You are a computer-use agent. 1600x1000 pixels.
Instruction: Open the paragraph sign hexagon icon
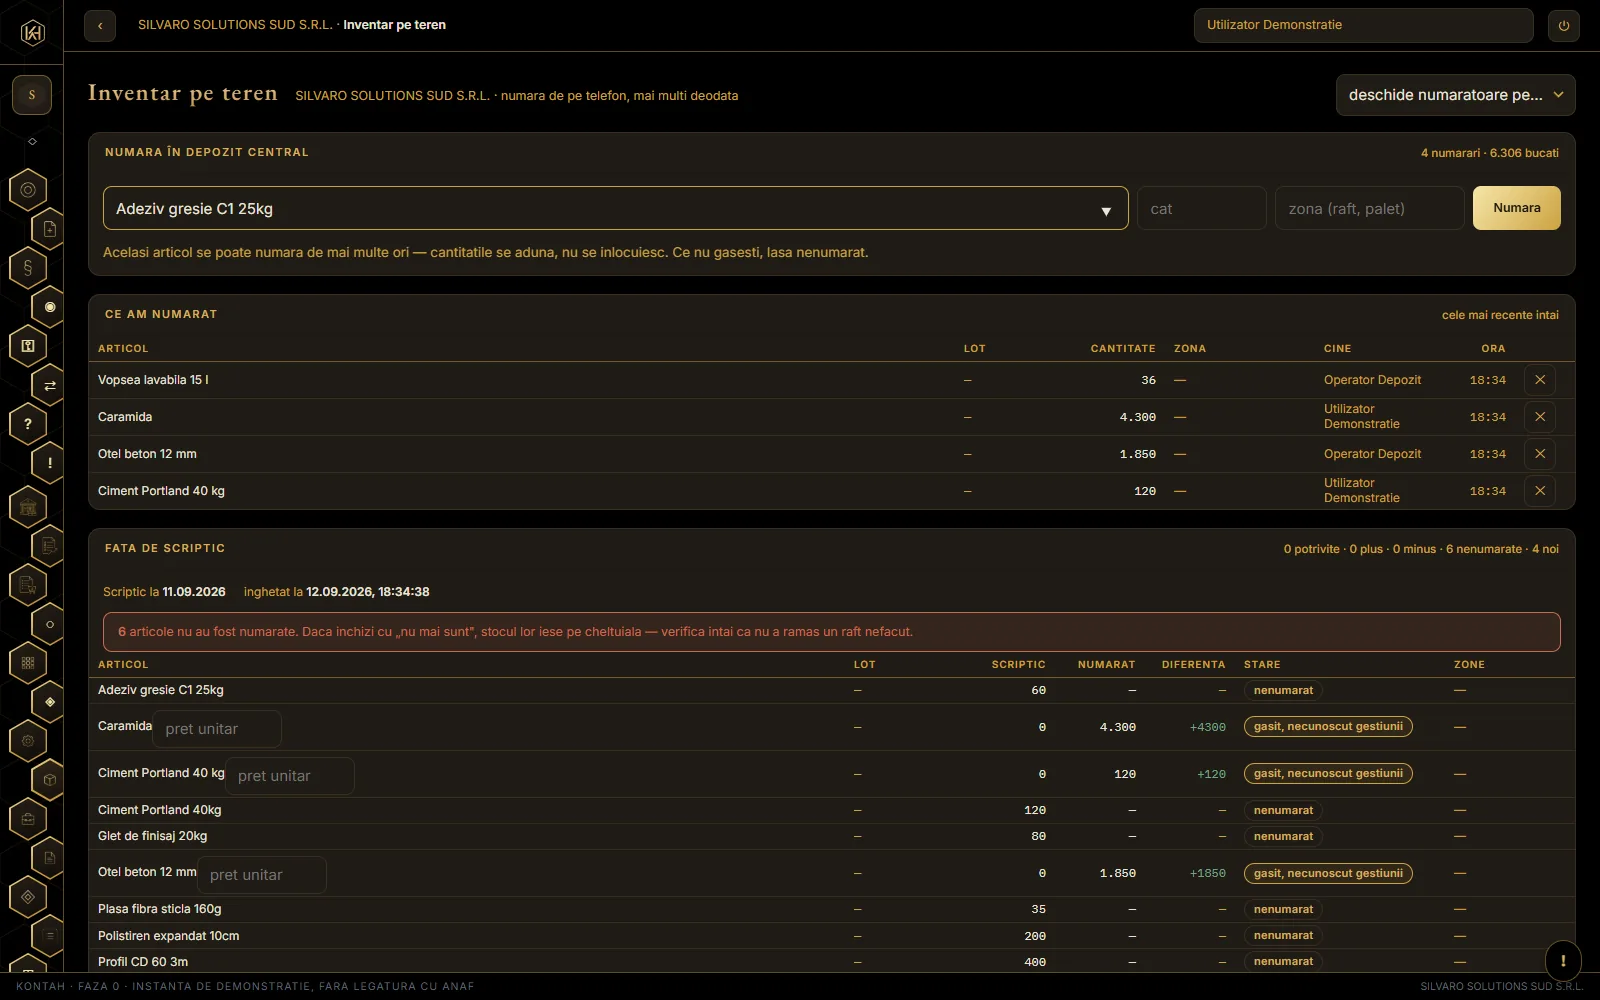tap(28, 268)
